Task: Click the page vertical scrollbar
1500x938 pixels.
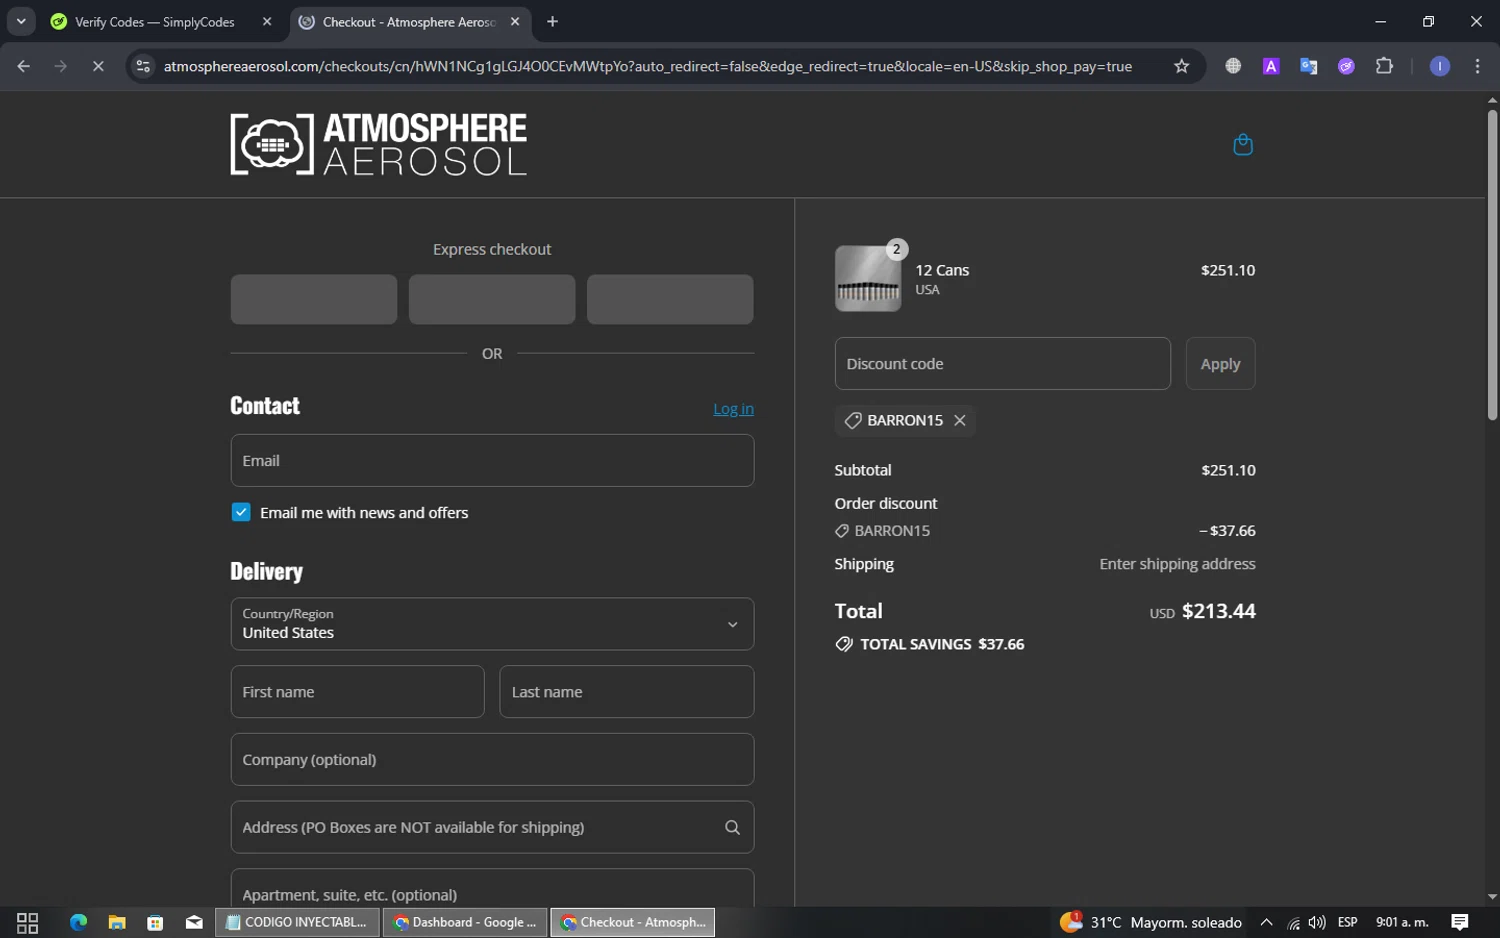Action: pyautogui.click(x=1492, y=265)
